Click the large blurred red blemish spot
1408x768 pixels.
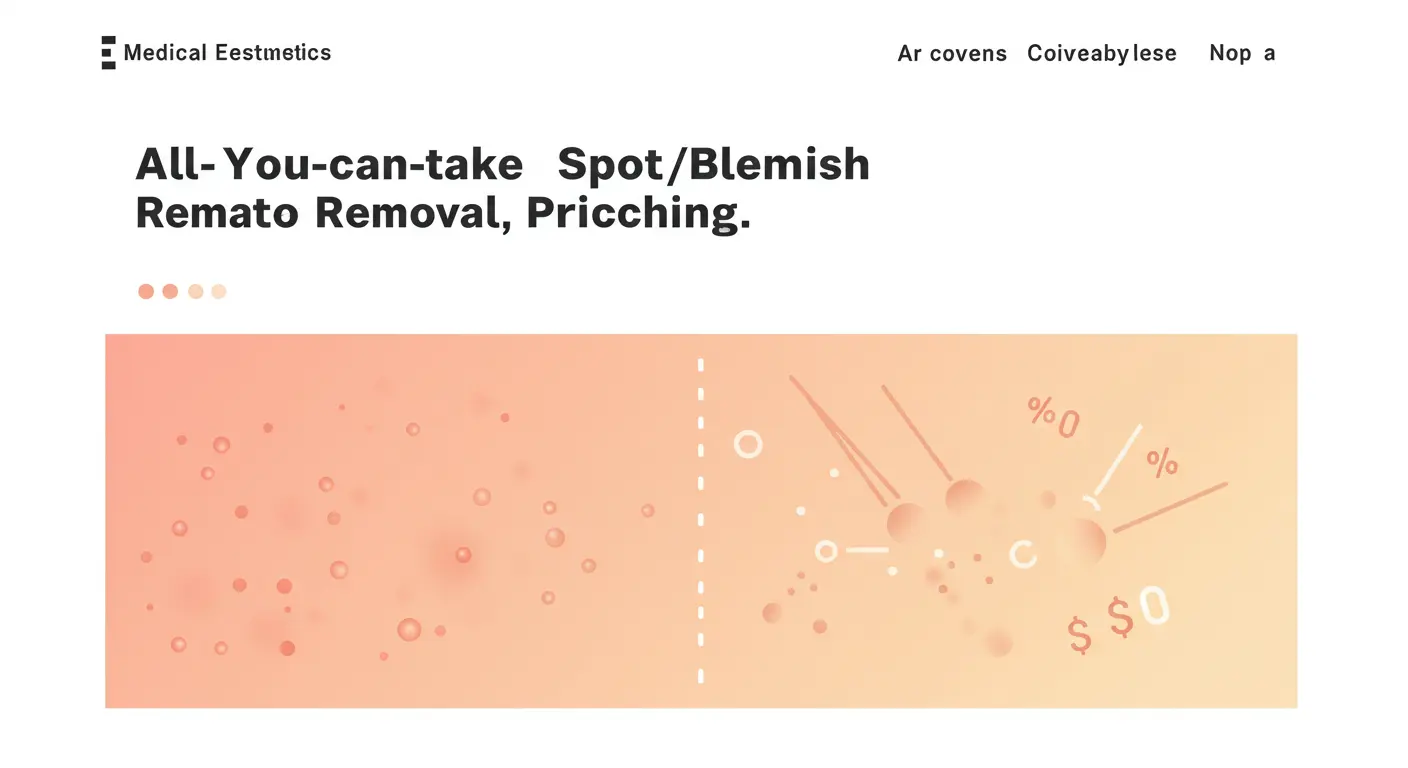(461, 555)
